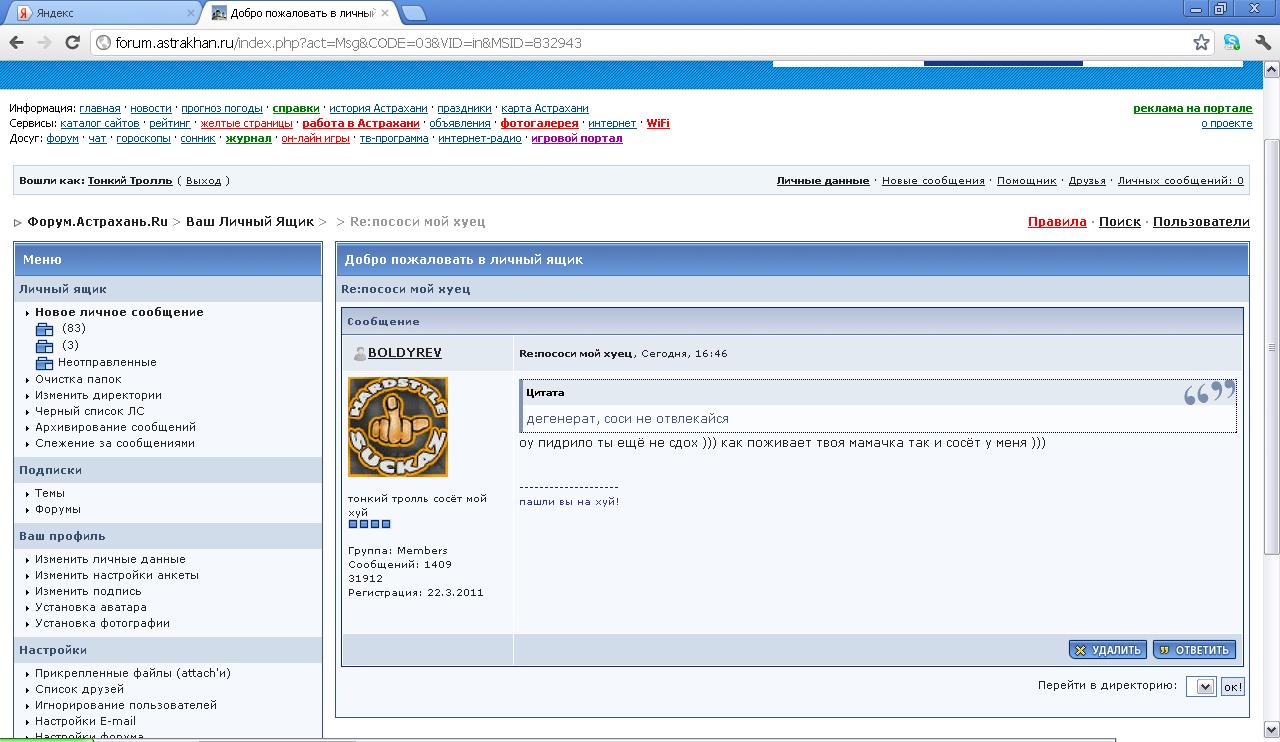Open the Помощник link
The width and height of the screenshot is (1280, 742).
pyautogui.click(x=1027, y=181)
